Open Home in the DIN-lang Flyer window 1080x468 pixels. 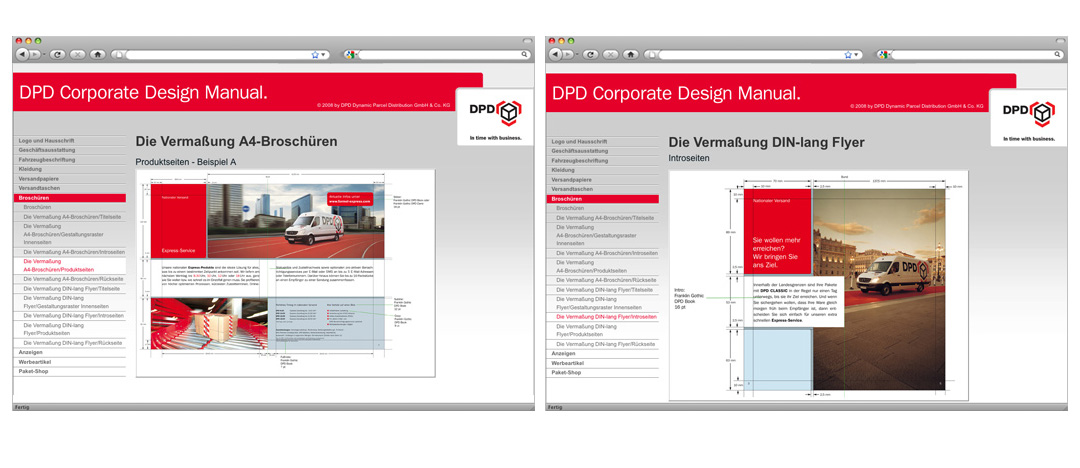(631, 54)
